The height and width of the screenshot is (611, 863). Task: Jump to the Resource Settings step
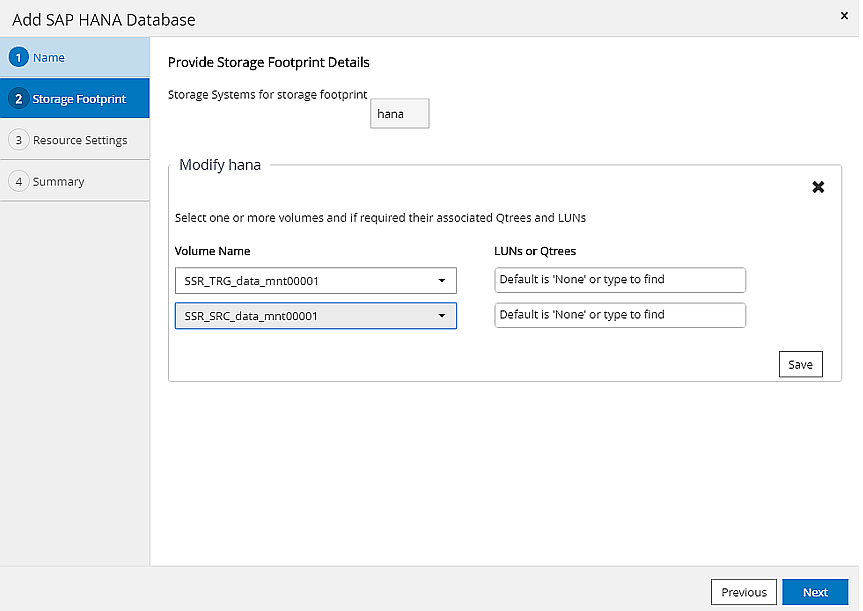point(80,140)
